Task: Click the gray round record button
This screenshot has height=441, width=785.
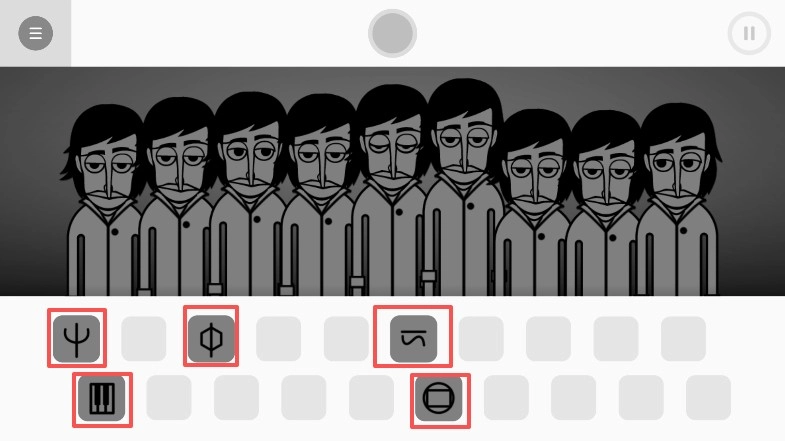Action: click(392, 33)
